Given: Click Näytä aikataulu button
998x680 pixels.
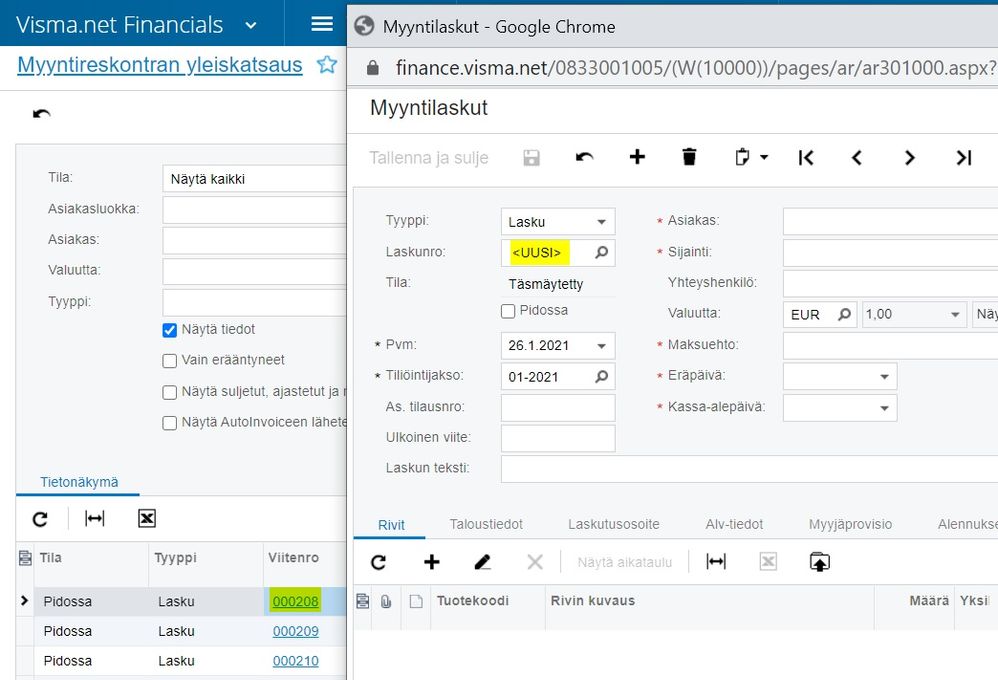Looking at the screenshot, I should (x=624, y=562).
